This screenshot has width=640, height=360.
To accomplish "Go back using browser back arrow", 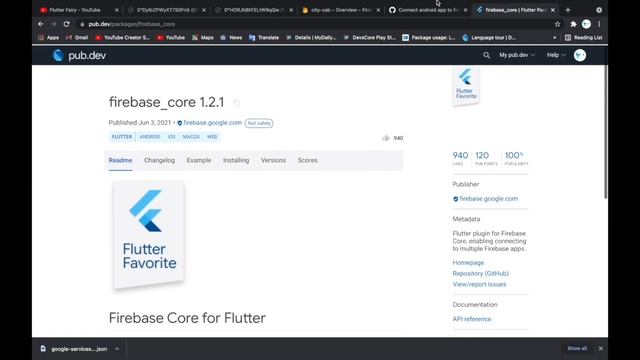I will [41, 24].
